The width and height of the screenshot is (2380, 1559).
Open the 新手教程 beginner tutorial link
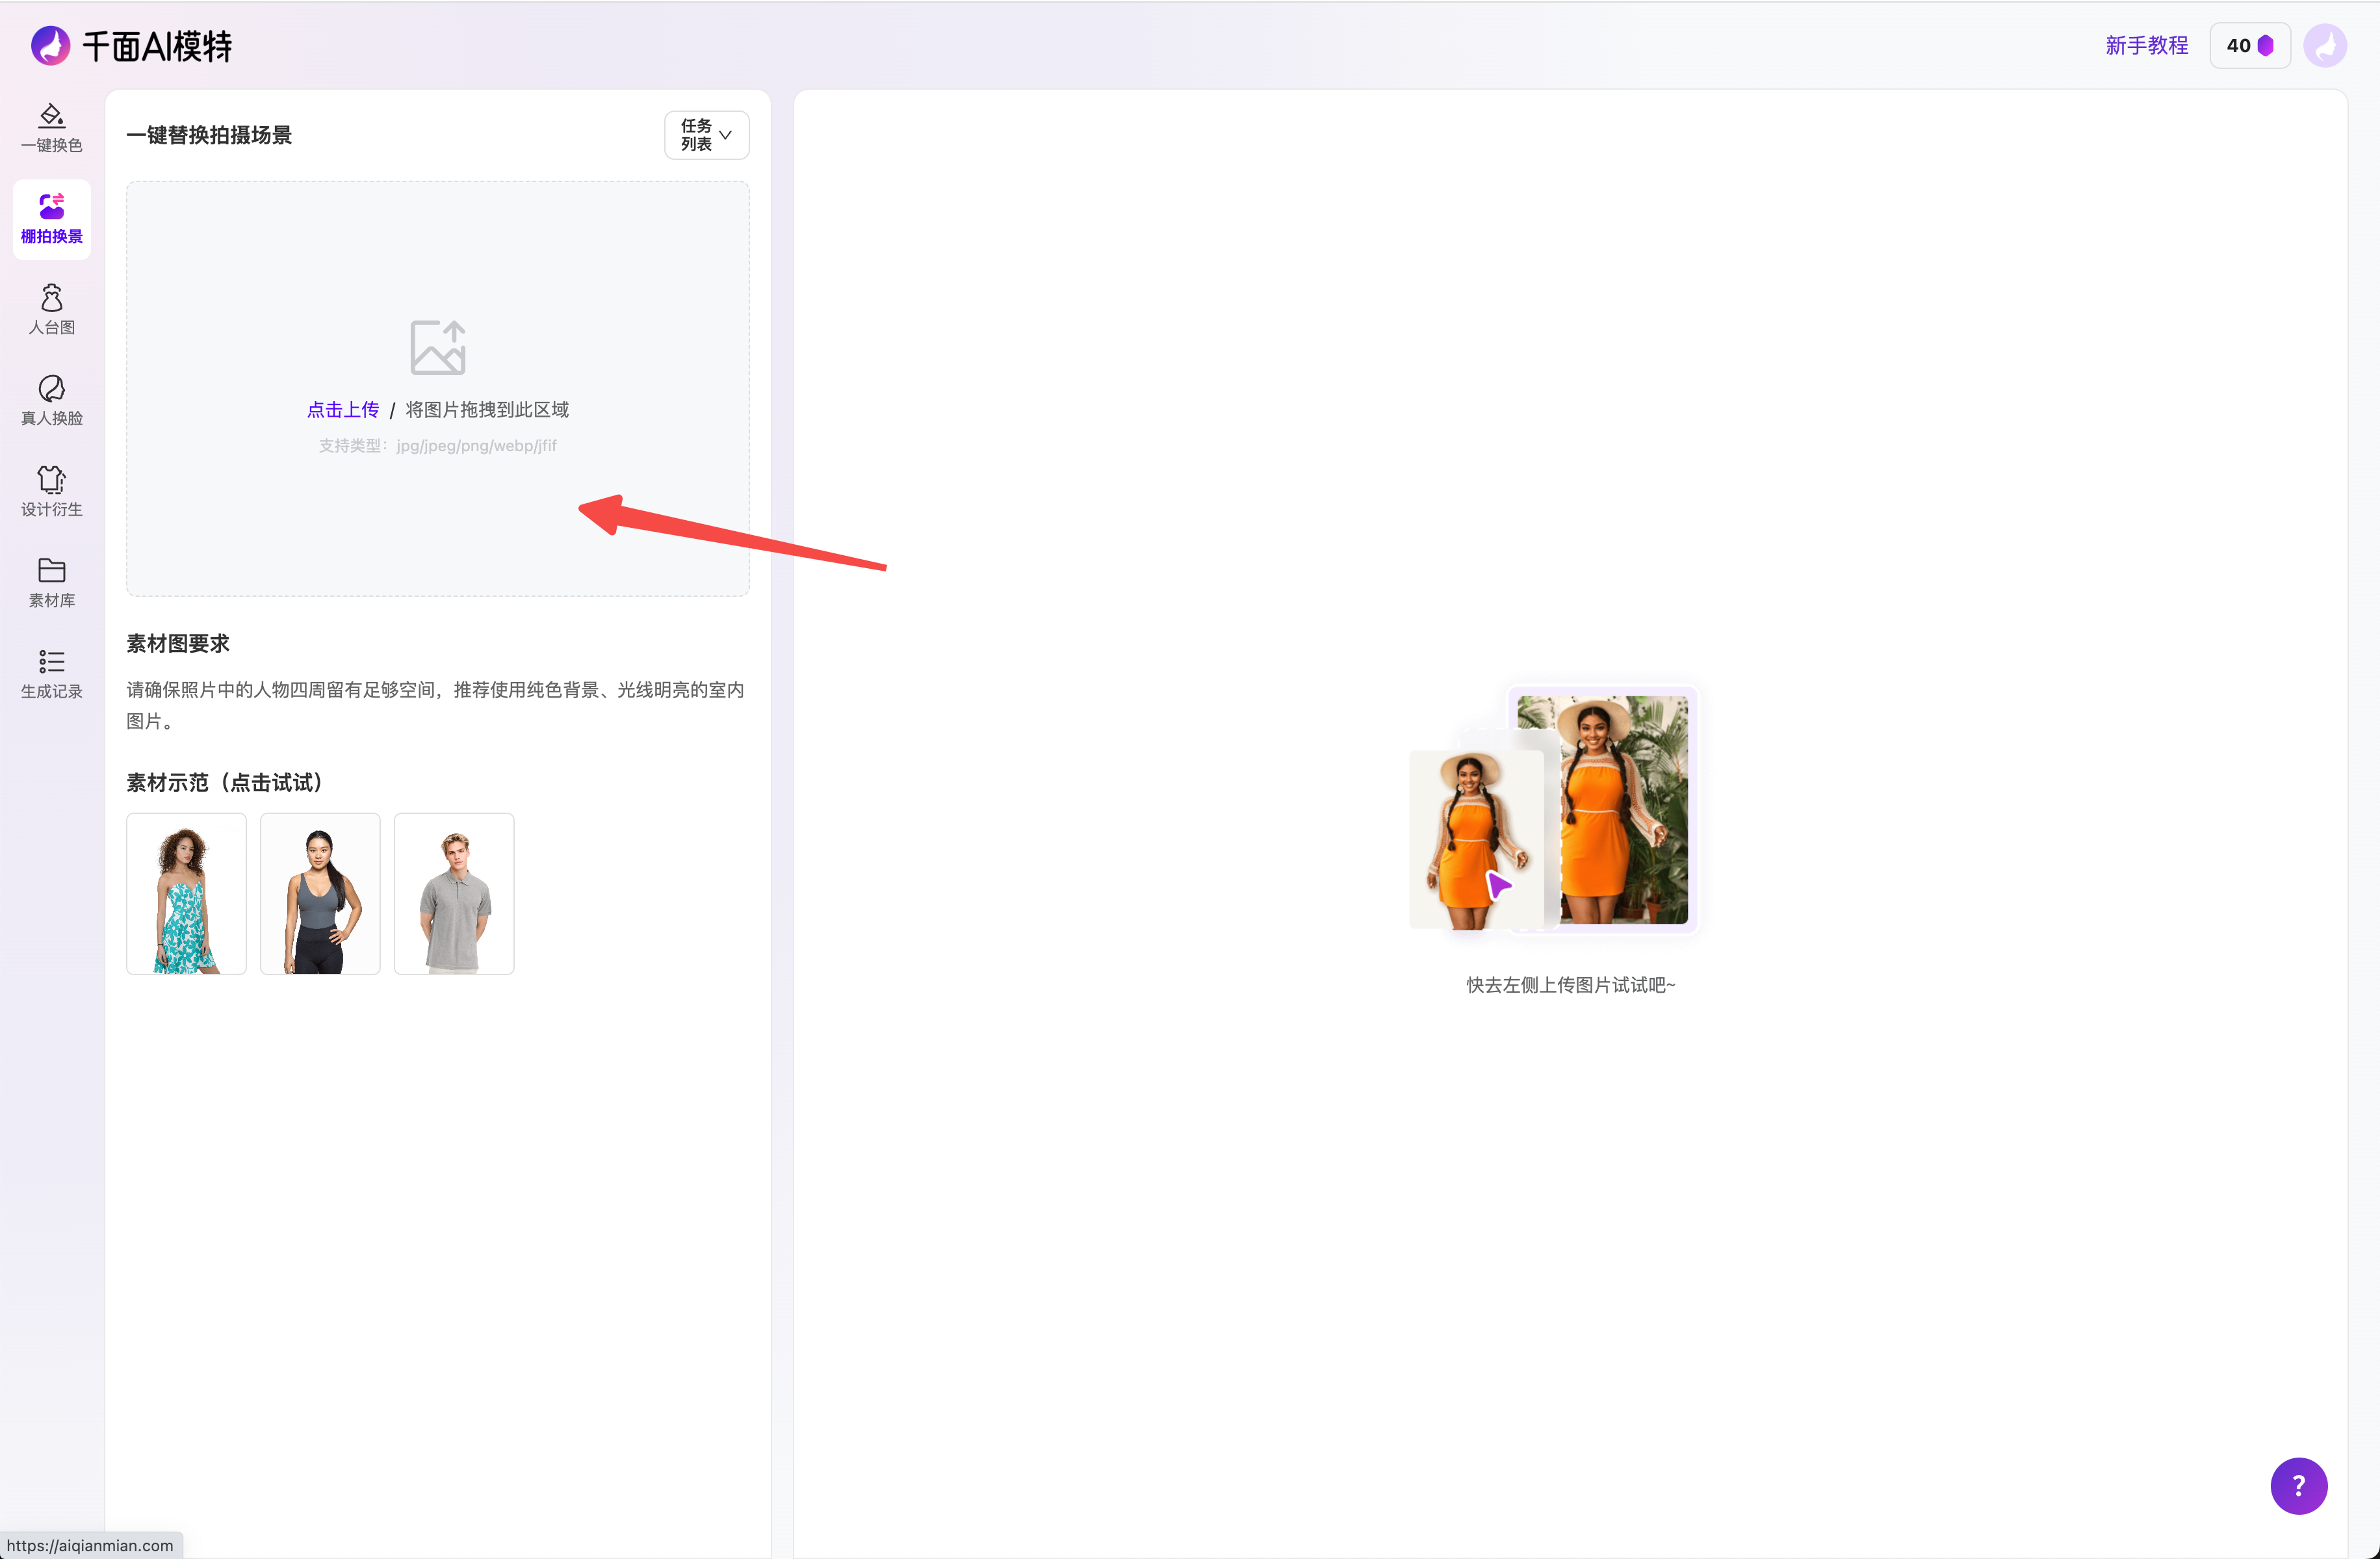point(2146,46)
